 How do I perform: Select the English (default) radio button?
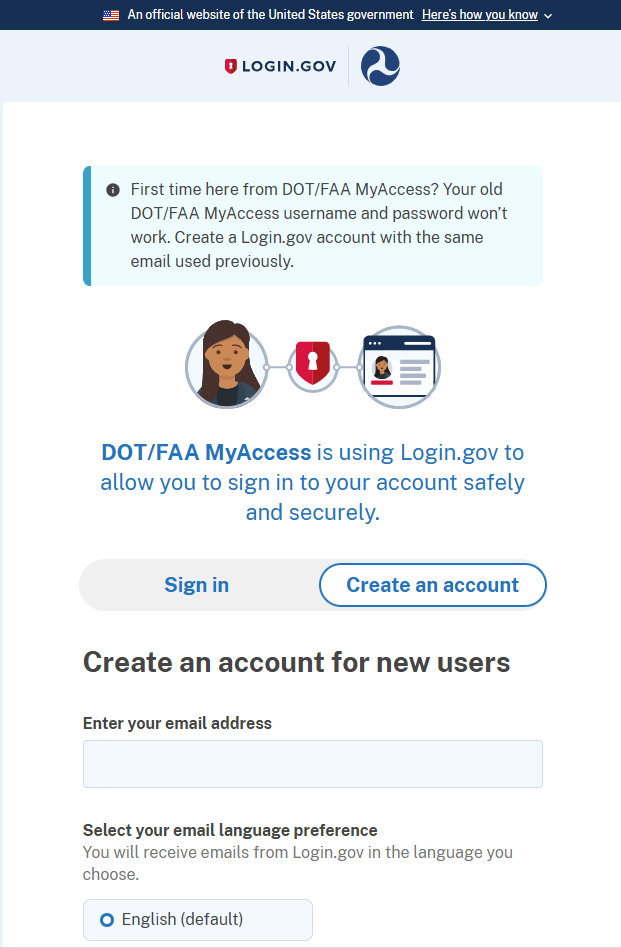104,919
